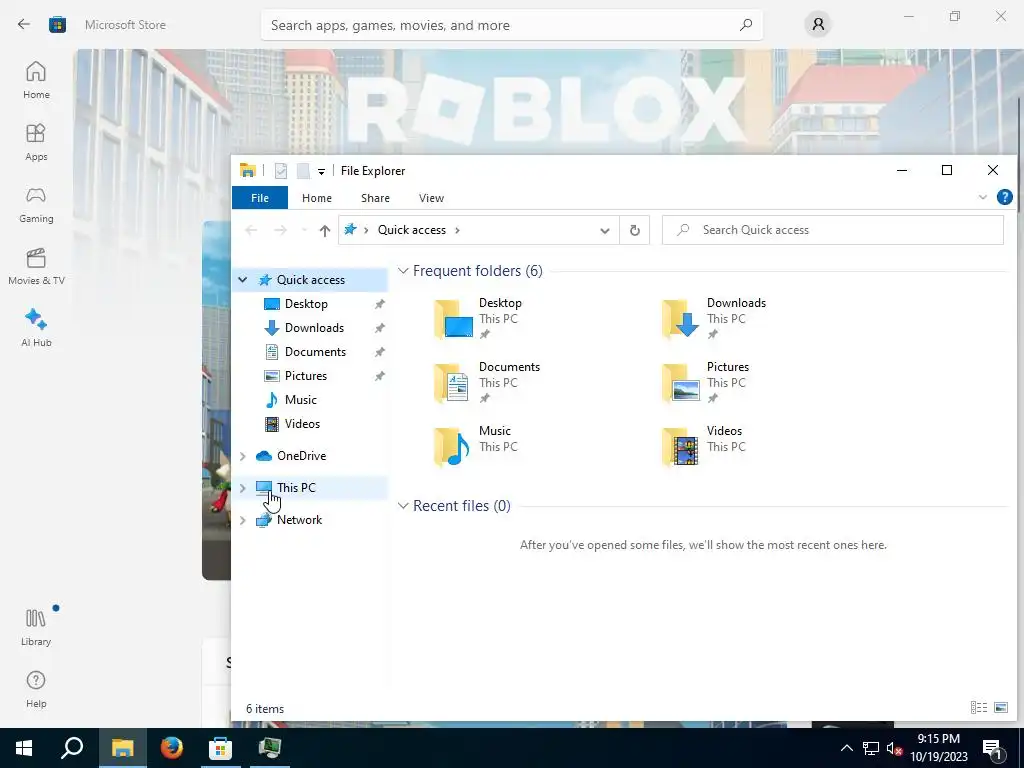Screen dimensions: 1024x768
Task: Click the Microsoft Store profile icon
Action: [x=818, y=25]
